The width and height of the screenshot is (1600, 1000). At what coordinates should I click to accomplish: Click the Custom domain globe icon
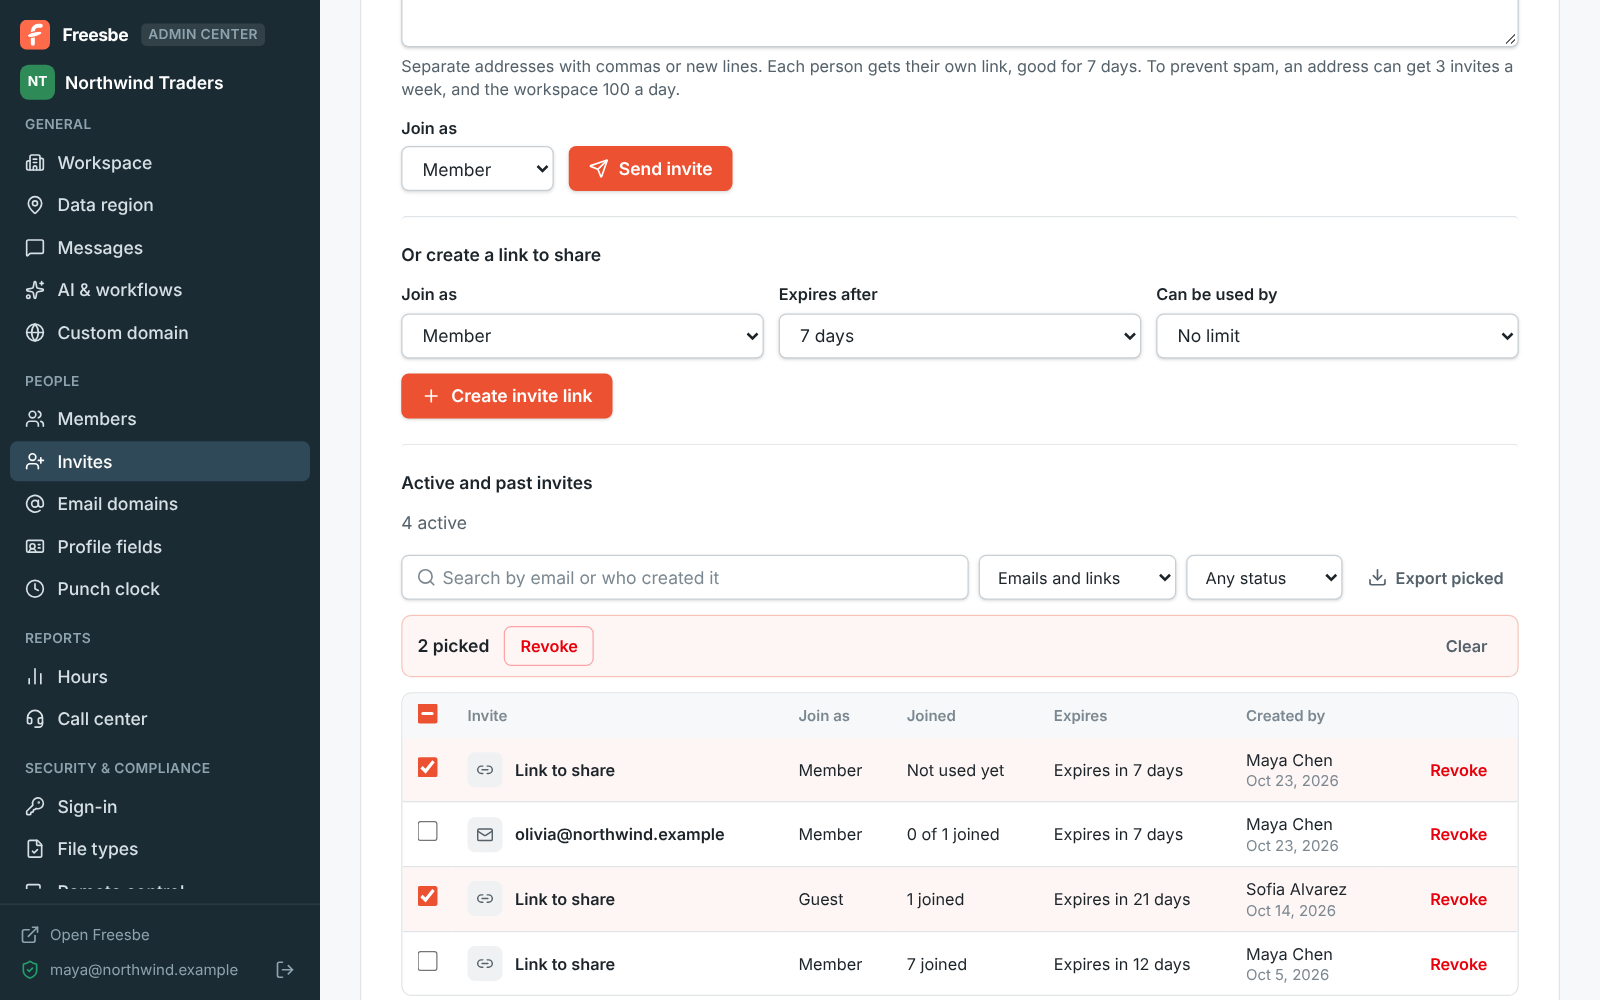click(35, 333)
